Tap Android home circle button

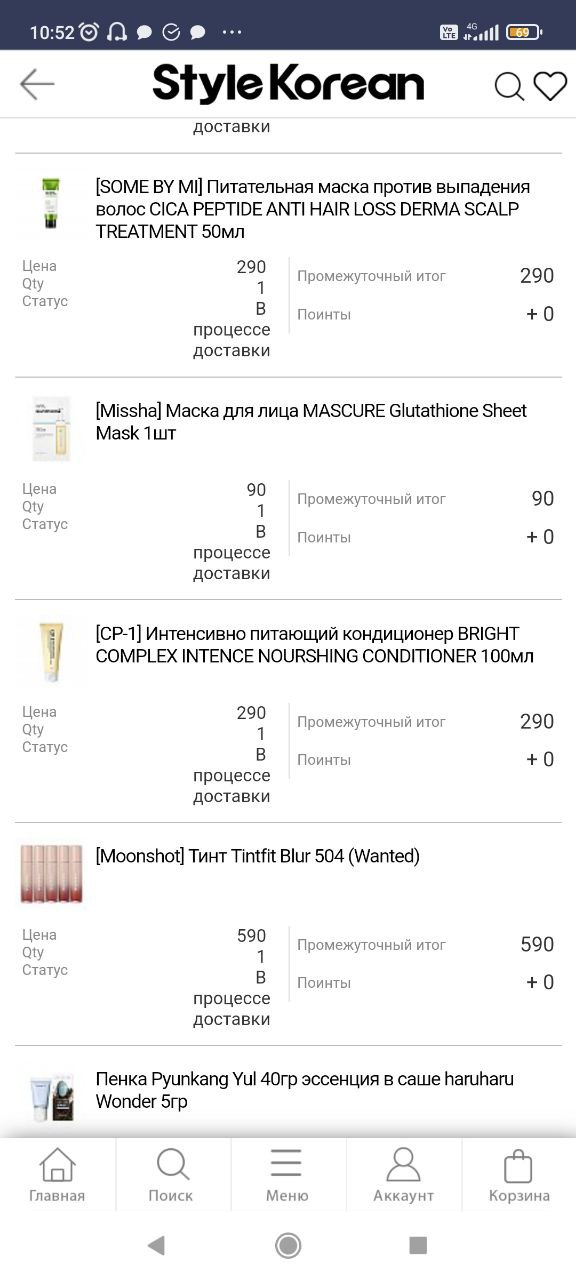(288, 1245)
